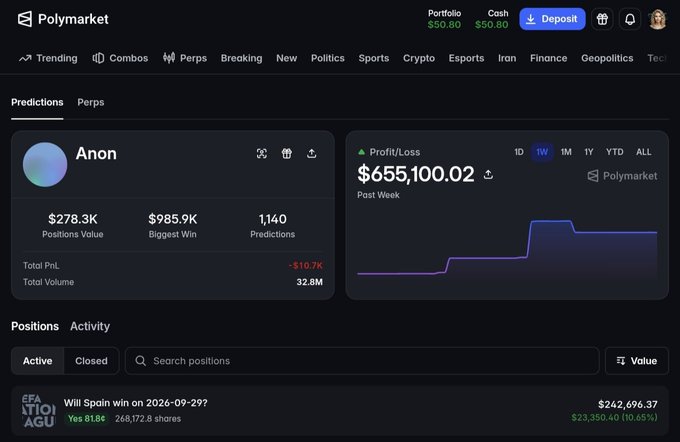The image size is (680, 442).
Task: Go to the Politics category
Action: coord(327,58)
